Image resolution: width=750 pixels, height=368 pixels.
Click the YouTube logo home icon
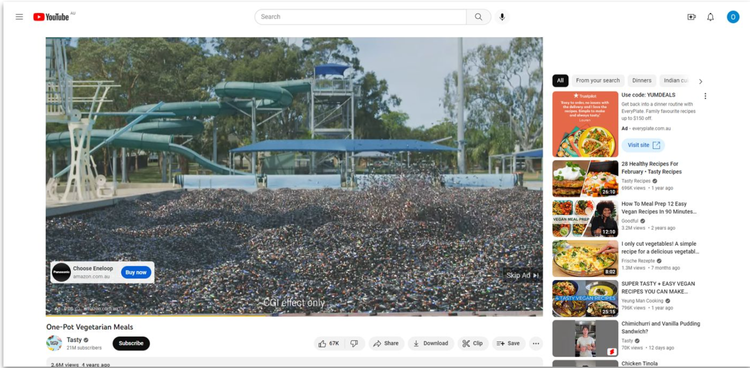(x=51, y=17)
